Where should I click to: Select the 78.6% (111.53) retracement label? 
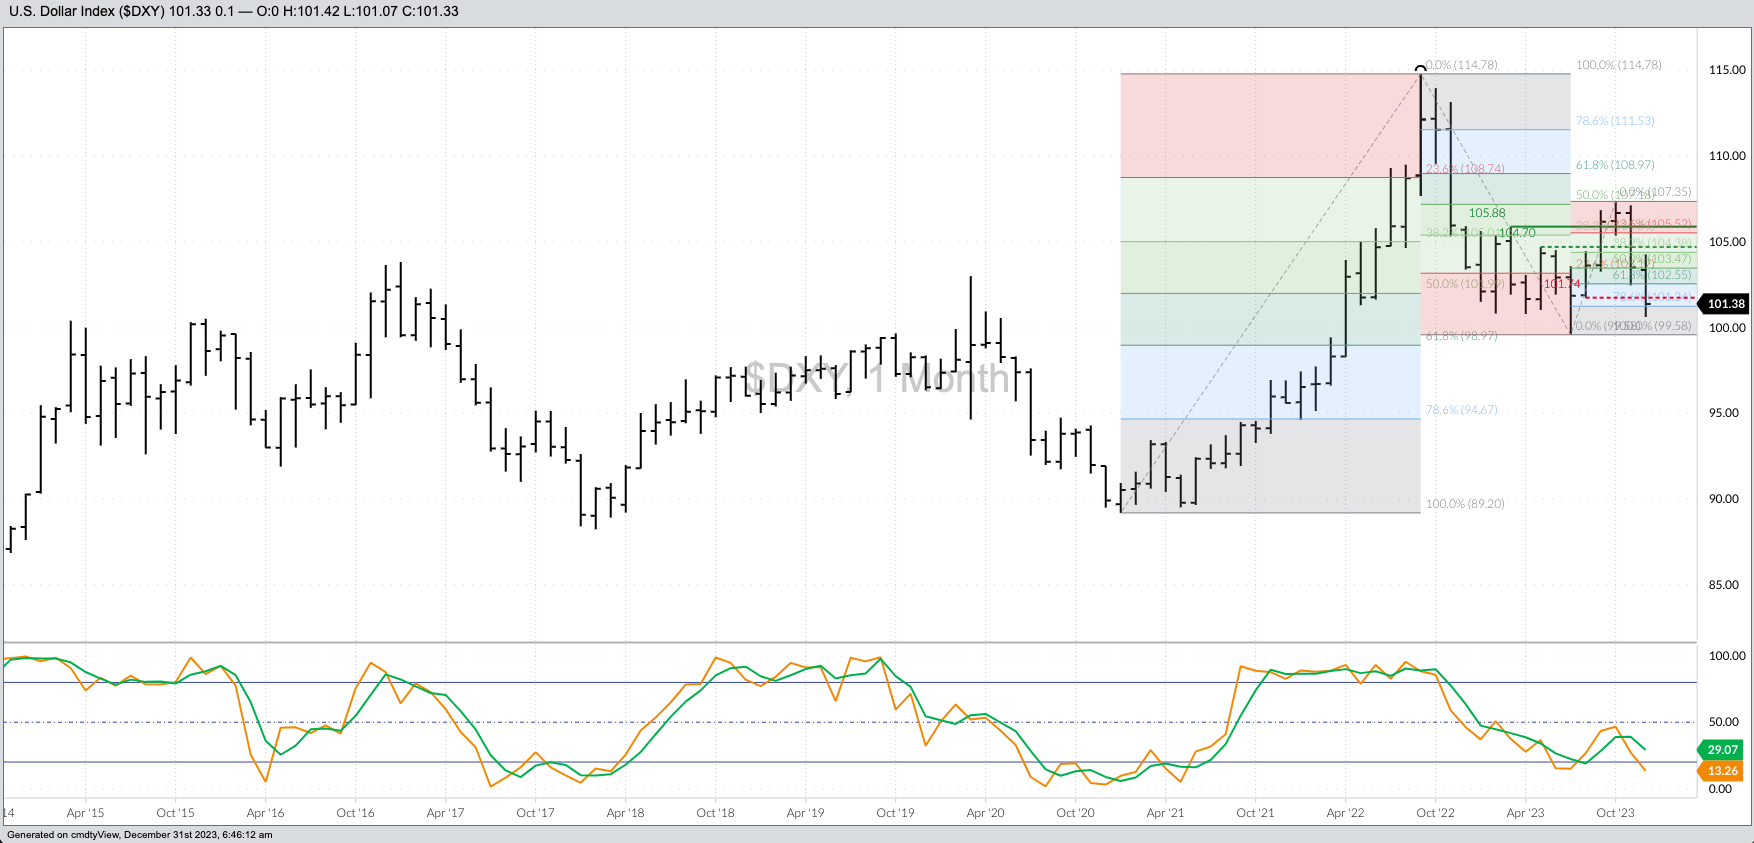click(1614, 121)
